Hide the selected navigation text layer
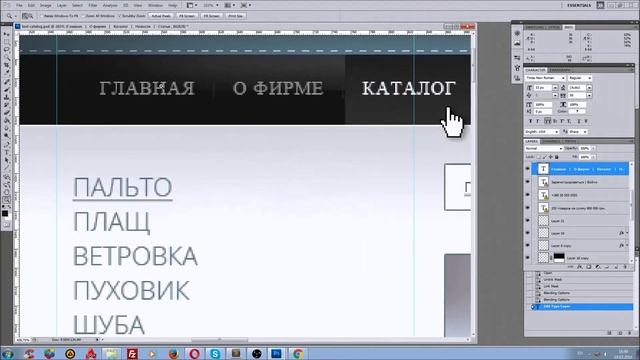Image resolution: width=640 pixels, height=360 pixels. [527, 169]
